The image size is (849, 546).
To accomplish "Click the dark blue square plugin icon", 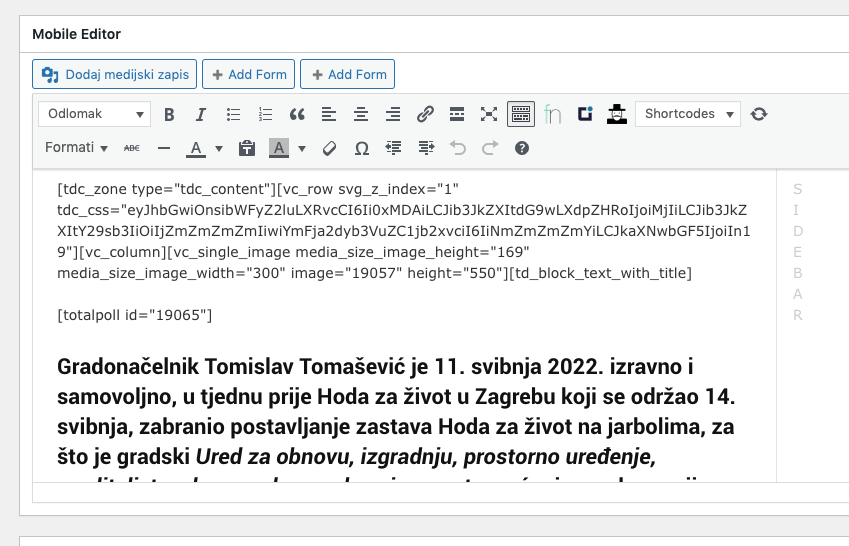I will [585, 114].
